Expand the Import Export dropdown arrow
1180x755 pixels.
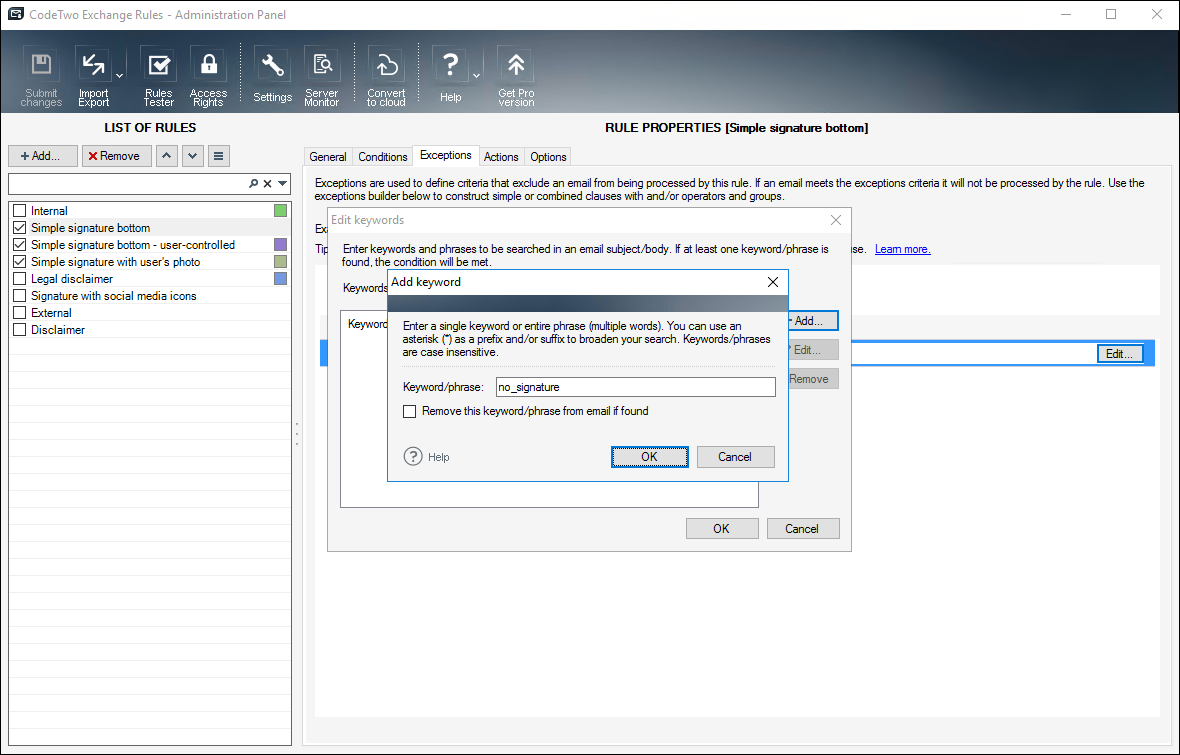120,75
